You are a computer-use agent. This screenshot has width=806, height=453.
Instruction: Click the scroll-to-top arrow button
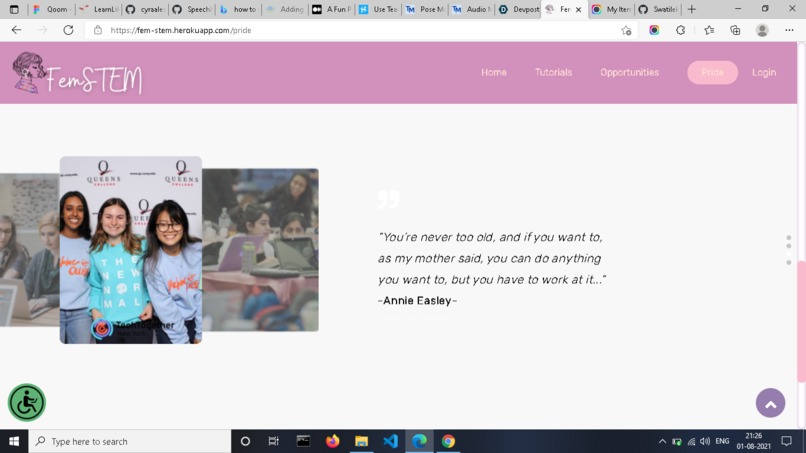770,403
